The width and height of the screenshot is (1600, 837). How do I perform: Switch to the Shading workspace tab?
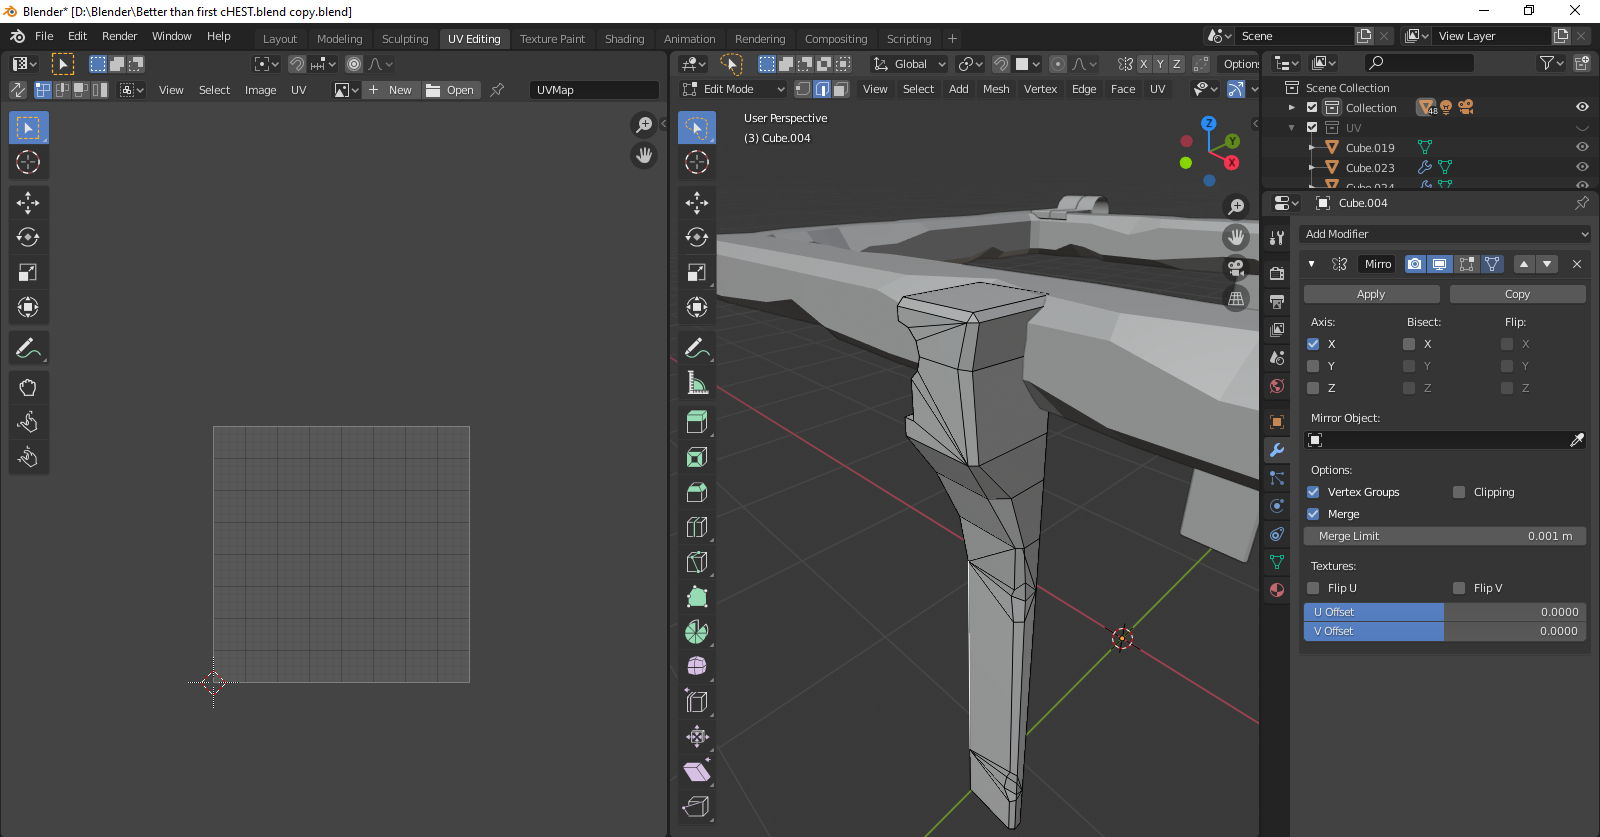pyautogui.click(x=624, y=39)
